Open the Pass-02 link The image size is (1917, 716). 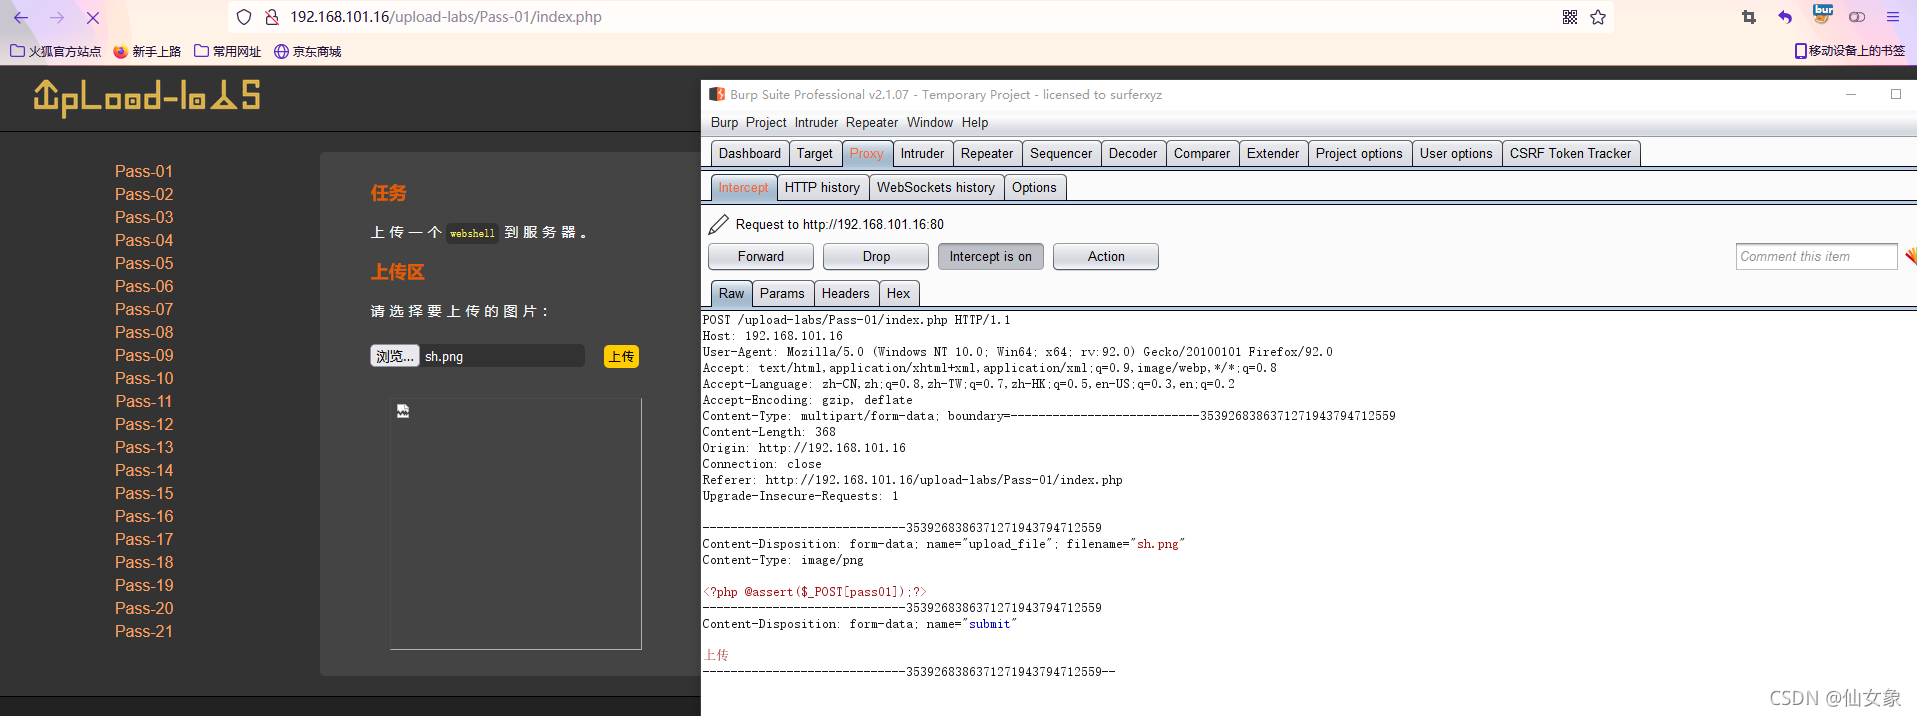tap(144, 194)
